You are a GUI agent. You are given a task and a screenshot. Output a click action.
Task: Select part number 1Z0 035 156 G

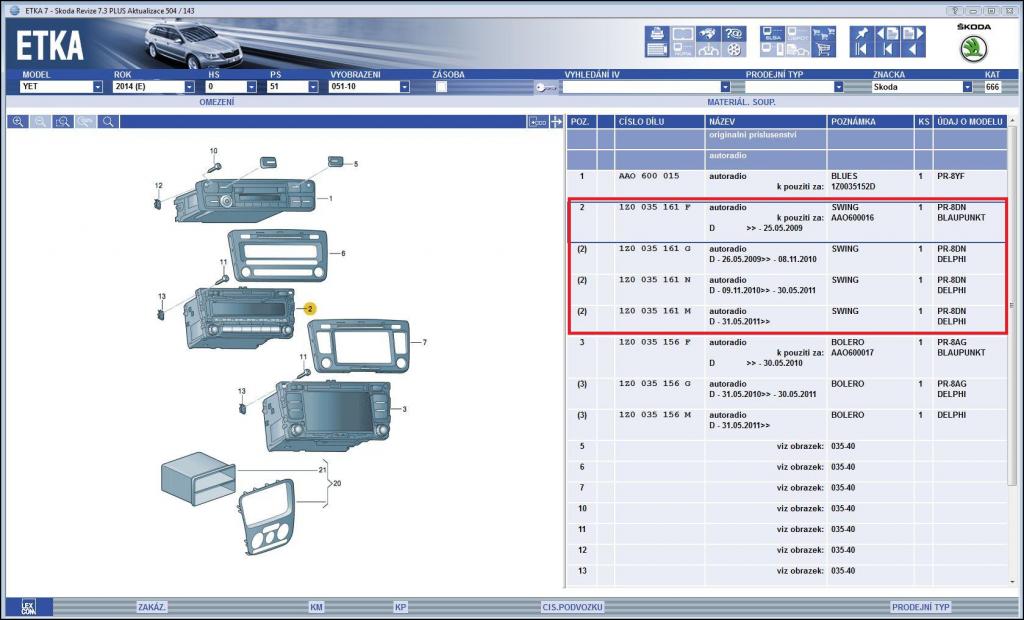point(654,383)
